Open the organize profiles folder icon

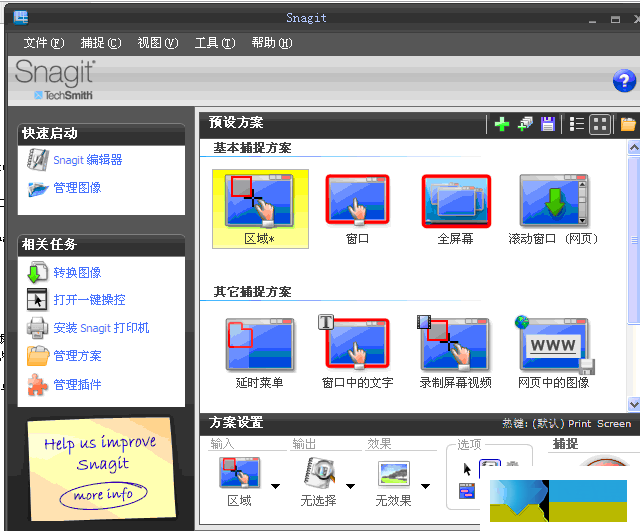[628, 124]
